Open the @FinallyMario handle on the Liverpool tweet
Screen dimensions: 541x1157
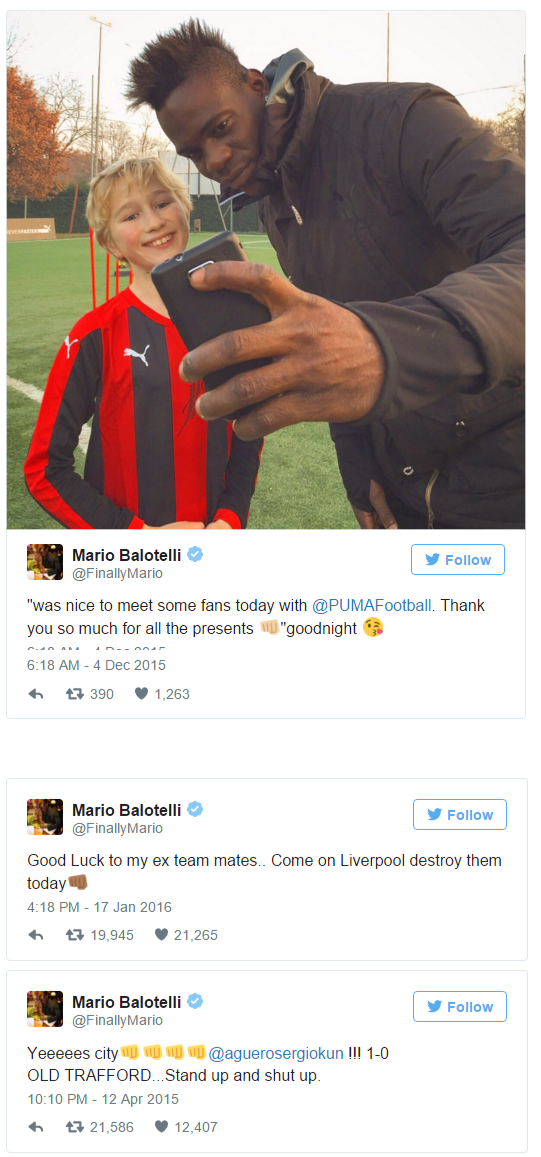coord(117,829)
